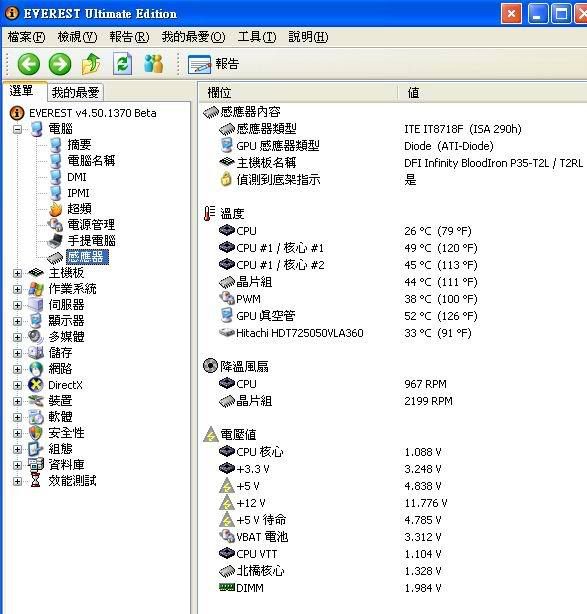
Task: Open the 工具(T) menu
Action: tap(257, 37)
